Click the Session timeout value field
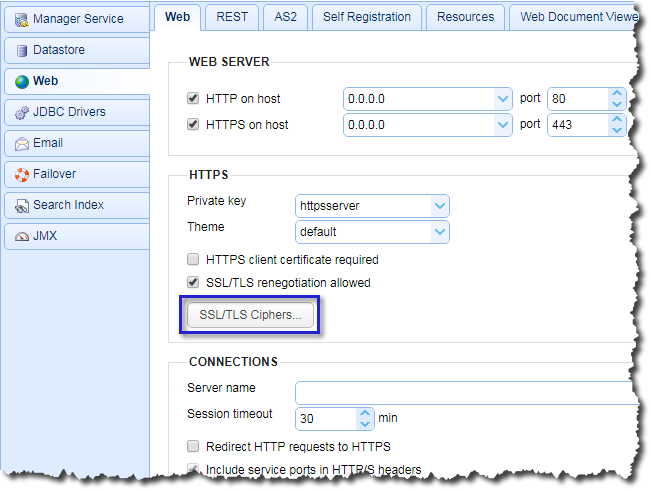The height and width of the screenshot is (490, 650). 326,419
